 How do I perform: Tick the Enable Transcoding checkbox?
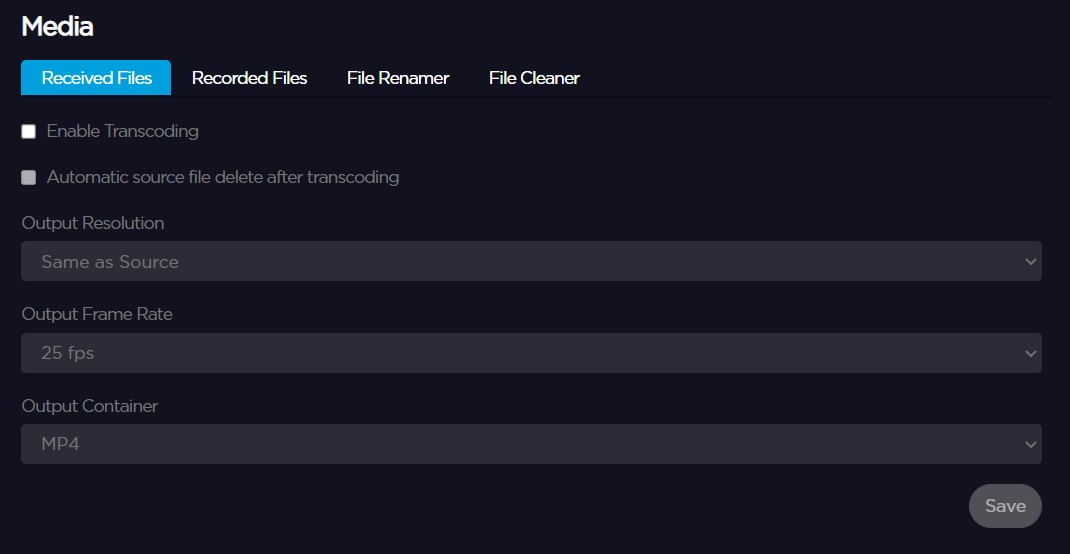pos(29,131)
